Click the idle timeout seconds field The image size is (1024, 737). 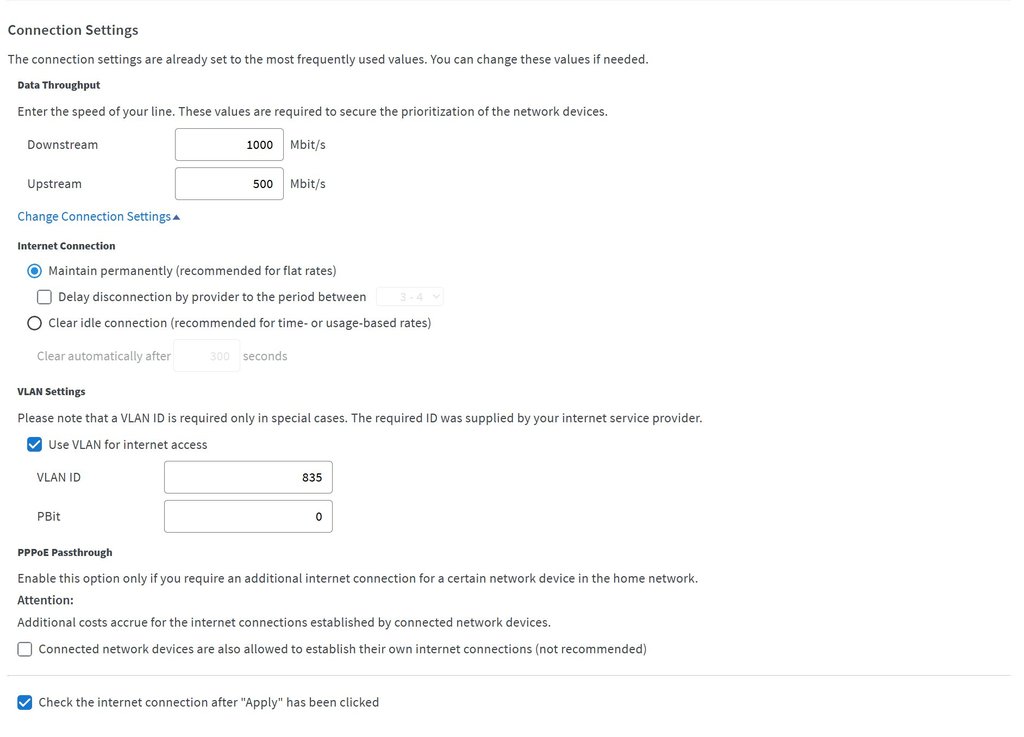[206, 356]
